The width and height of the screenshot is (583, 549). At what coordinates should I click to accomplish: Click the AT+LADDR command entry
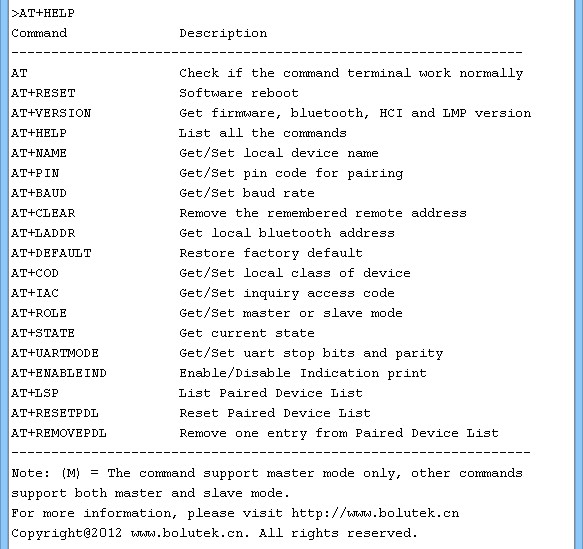click(x=43, y=233)
